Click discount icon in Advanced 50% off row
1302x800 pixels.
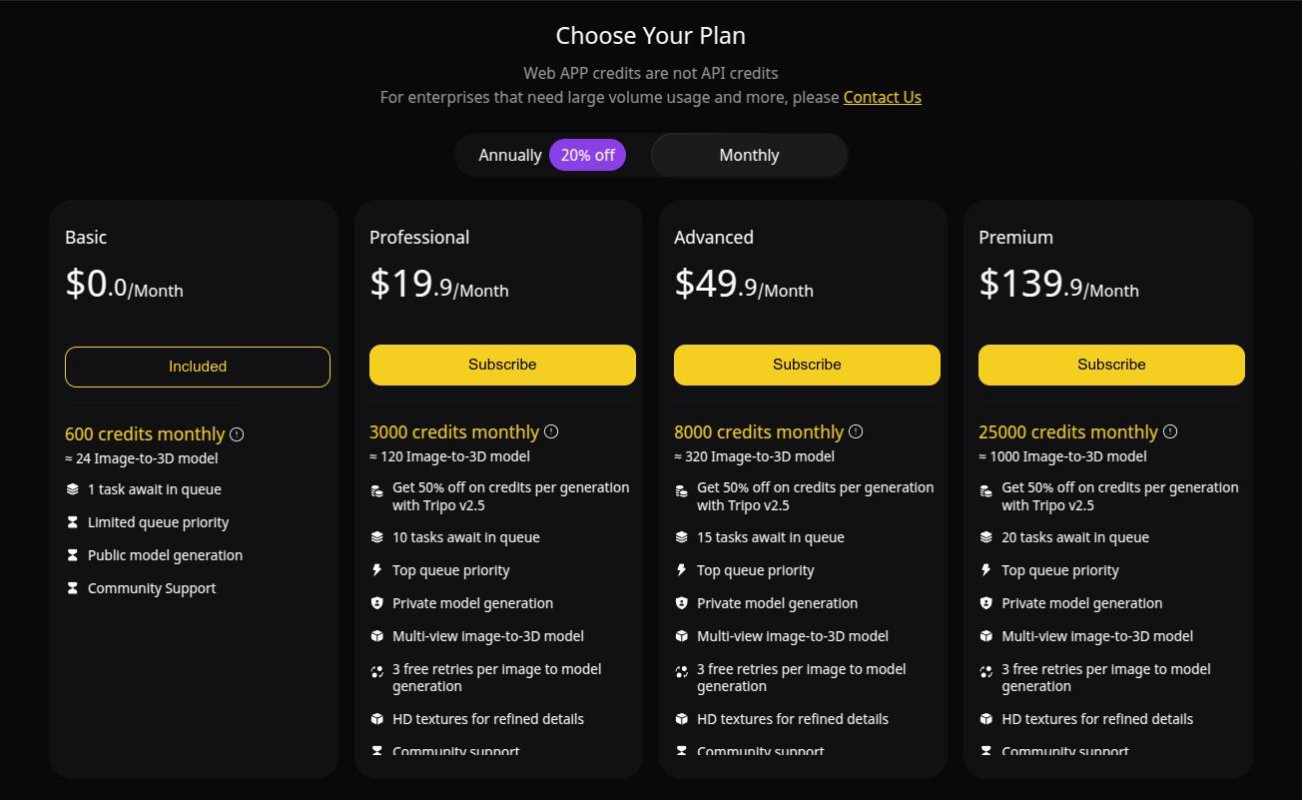pyautogui.click(x=681, y=490)
